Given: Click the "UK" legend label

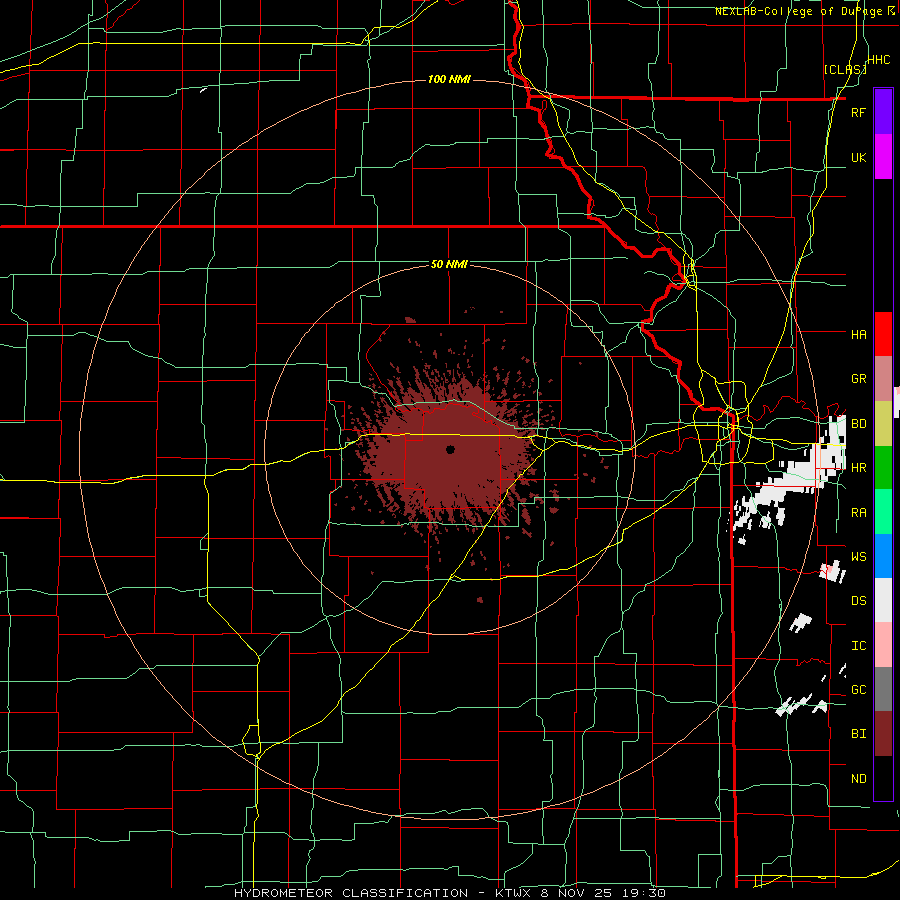Looking at the screenshot, I should tap(858, 157).
